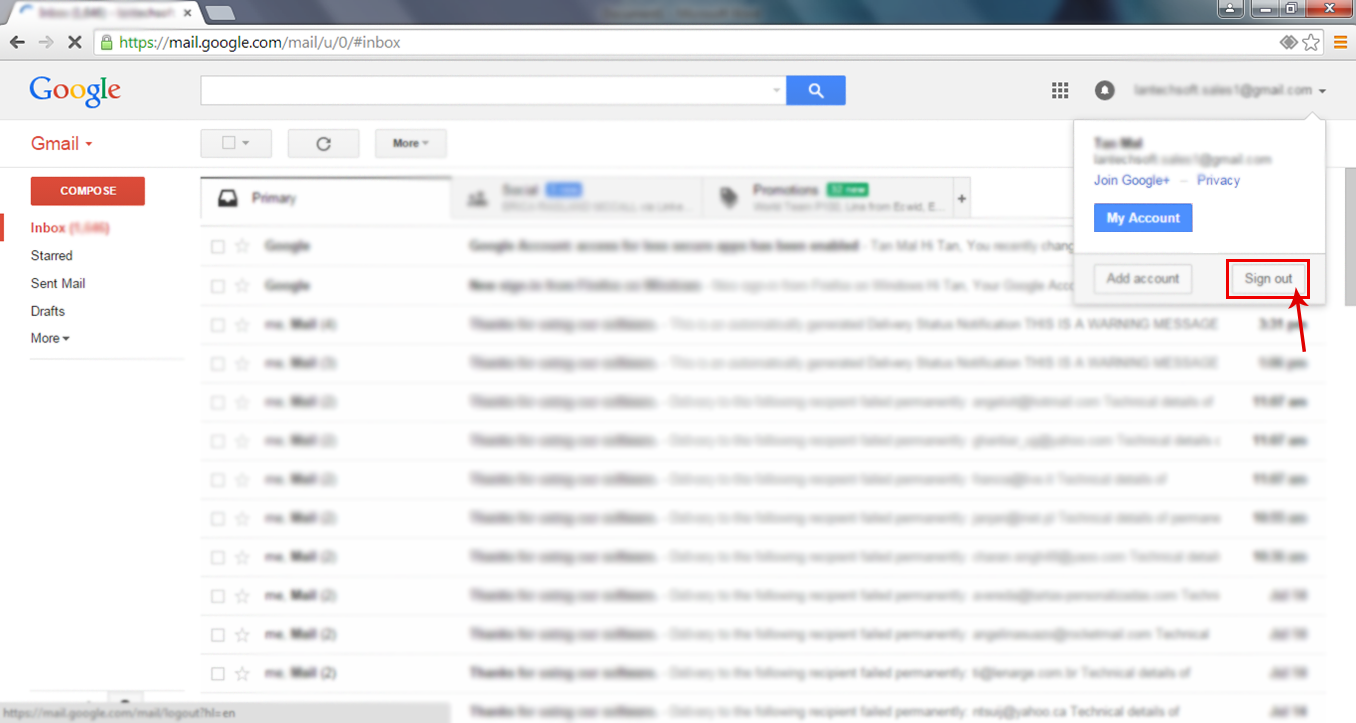The image size is (1356, 723).
Task: Open the Chrome hamburger menu
Action: point(1340,43)
